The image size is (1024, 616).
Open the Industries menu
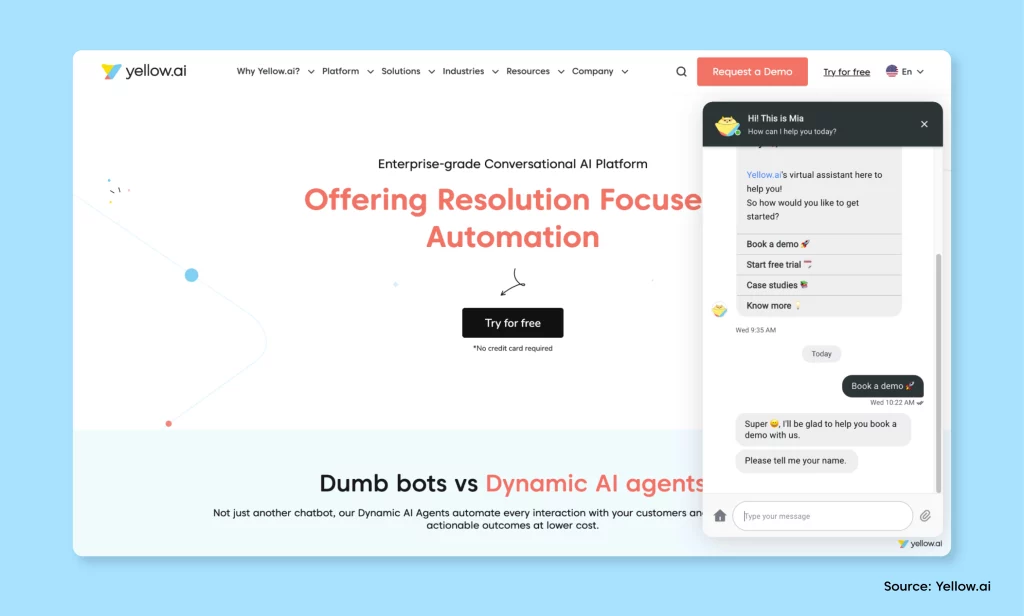[463, 71]
